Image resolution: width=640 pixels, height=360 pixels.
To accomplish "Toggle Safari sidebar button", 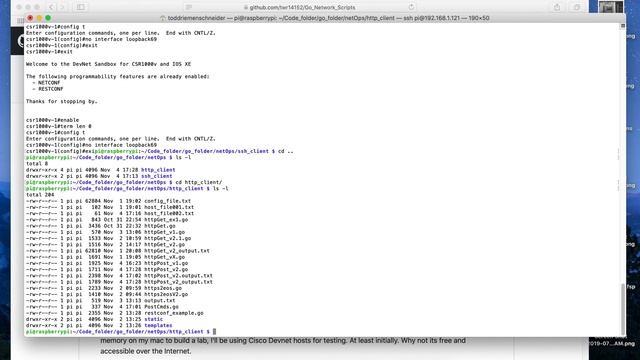I will 81,7.
